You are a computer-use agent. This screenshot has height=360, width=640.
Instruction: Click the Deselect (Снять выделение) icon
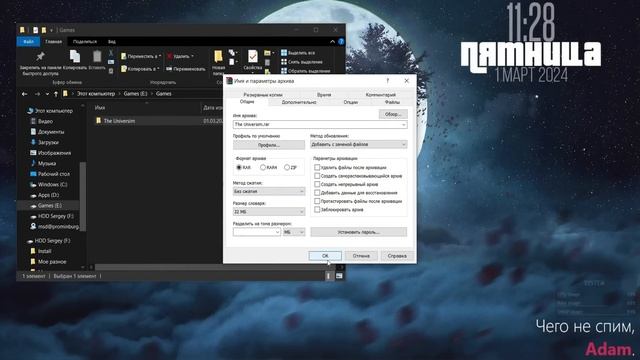(284, 62)
